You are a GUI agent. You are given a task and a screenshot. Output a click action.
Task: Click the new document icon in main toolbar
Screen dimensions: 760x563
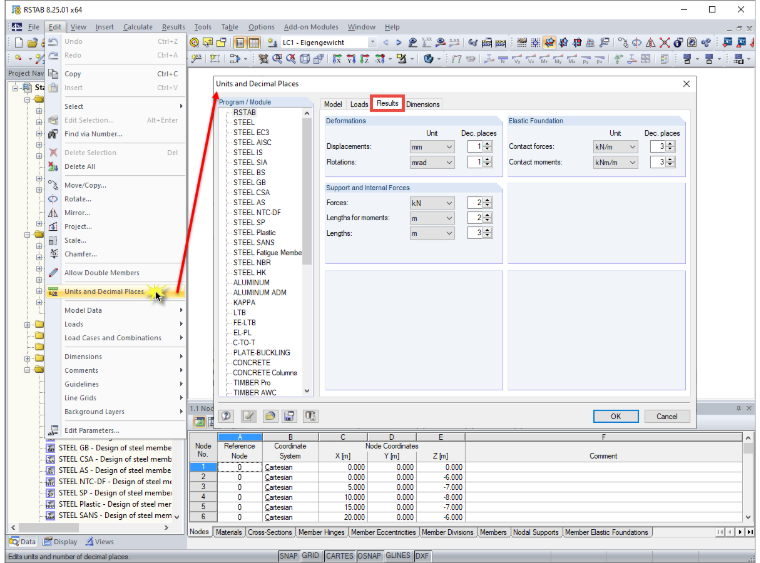tap(18, 43)
